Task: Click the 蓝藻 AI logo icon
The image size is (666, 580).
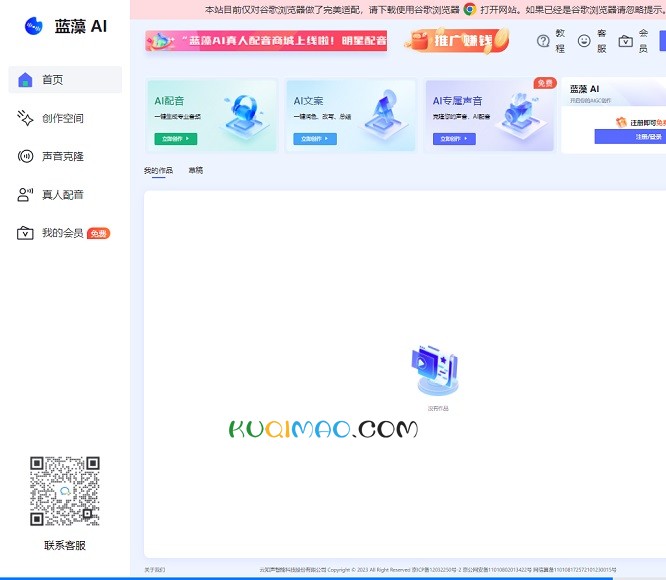Action: [34, 26]
